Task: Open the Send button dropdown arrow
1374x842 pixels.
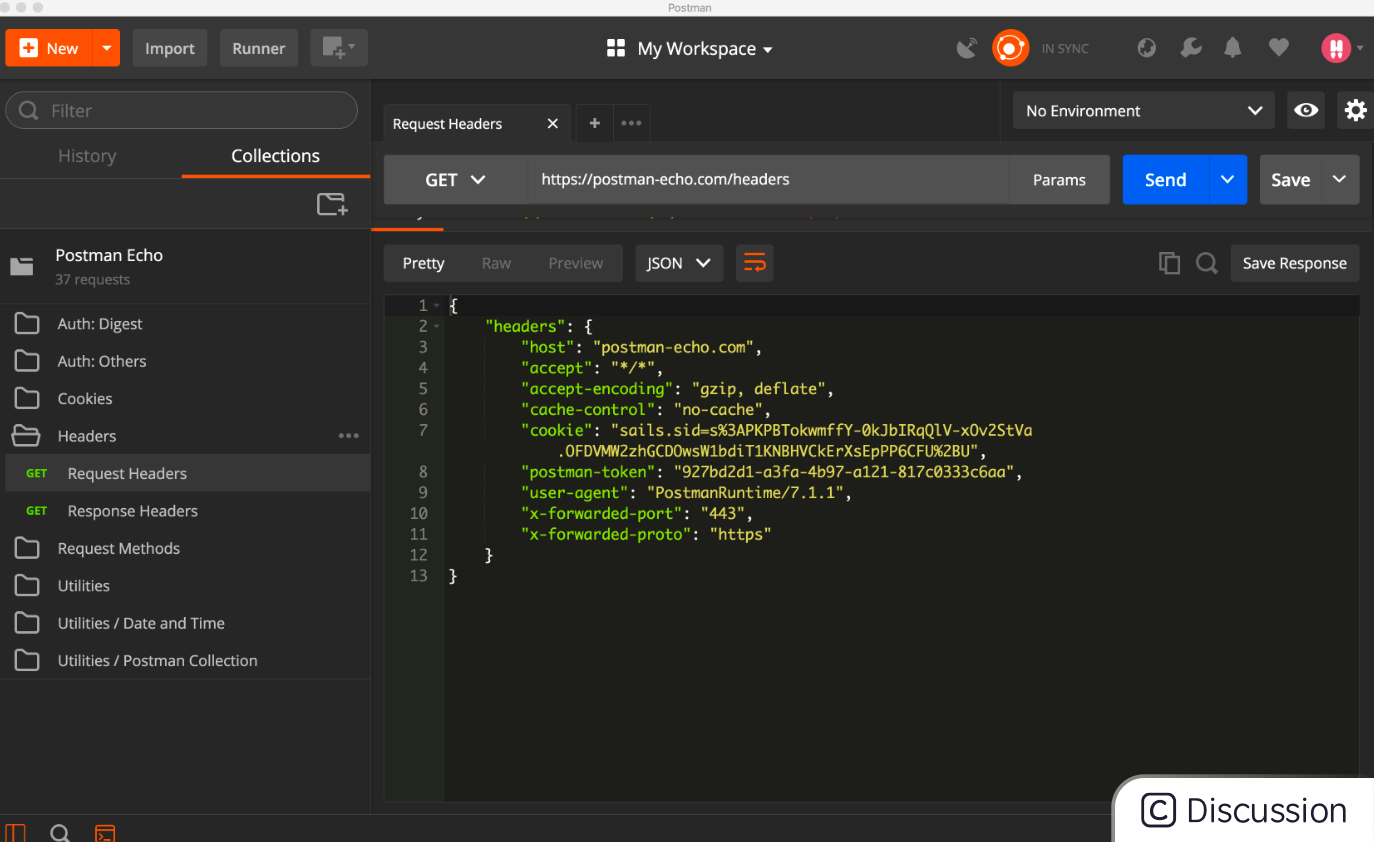Action: coord(1228,180)
